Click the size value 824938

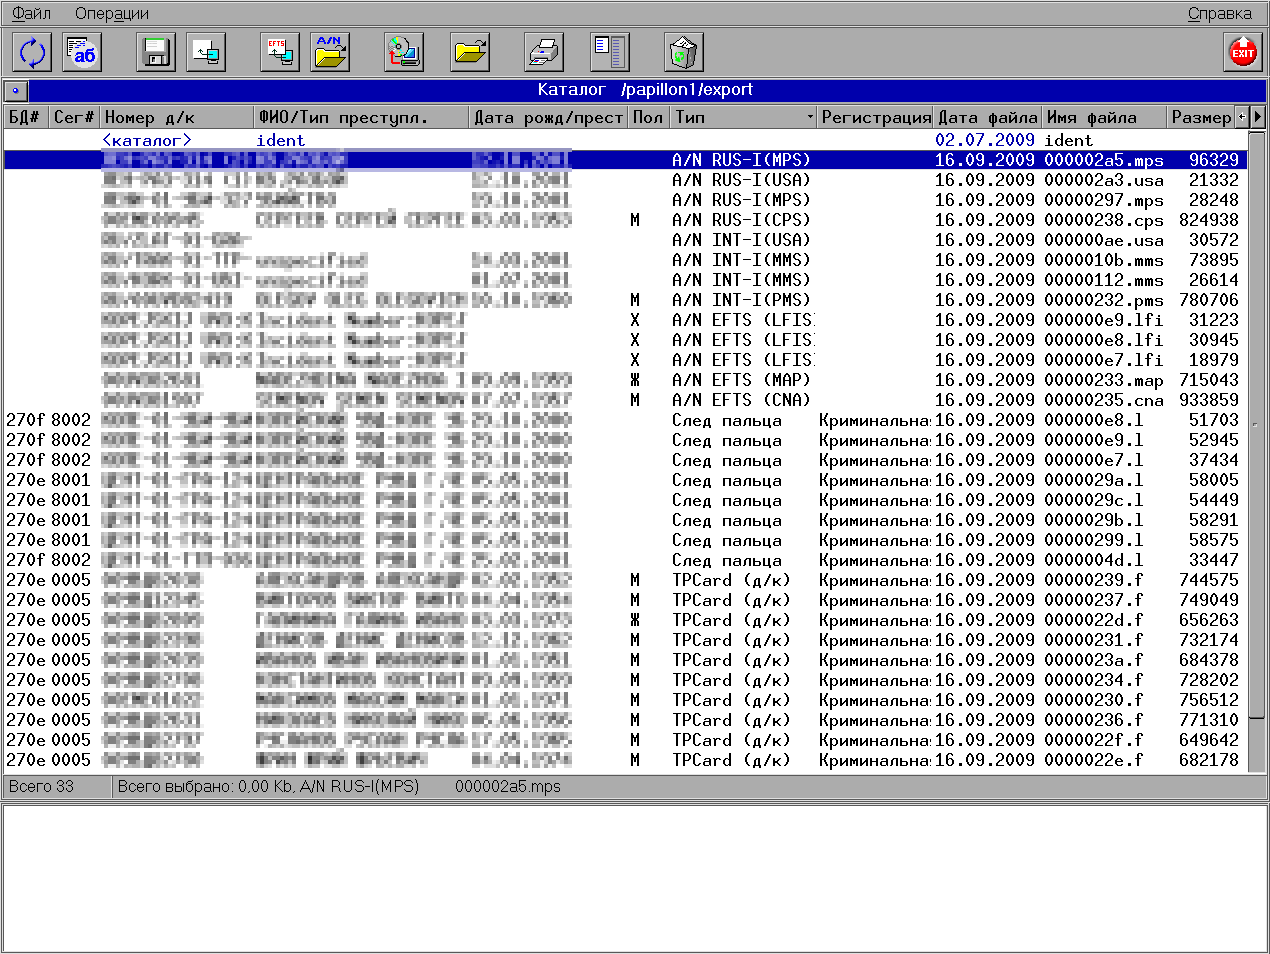click(x=1208, y=220)
